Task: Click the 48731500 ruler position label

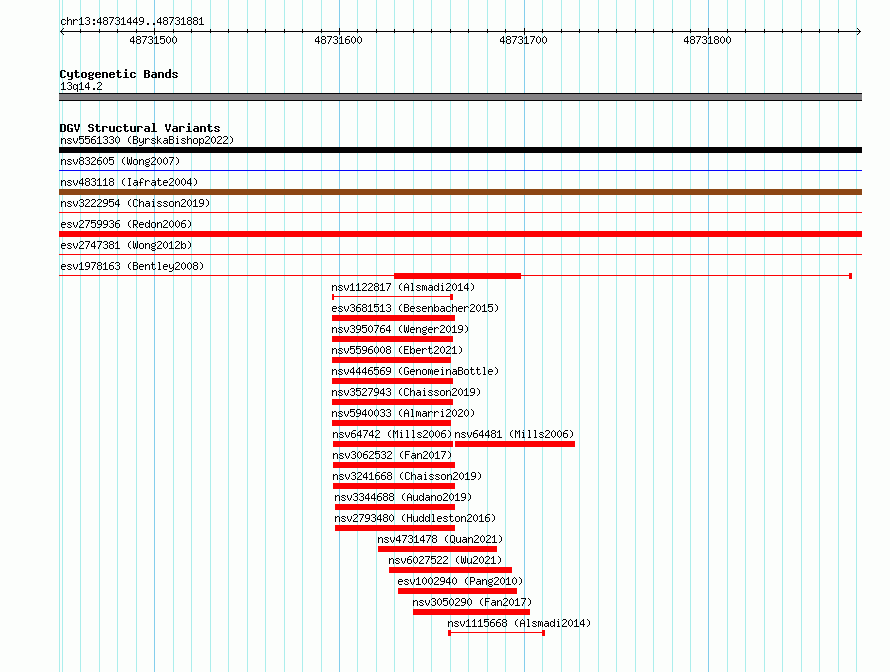Action: tap(153, 40)
